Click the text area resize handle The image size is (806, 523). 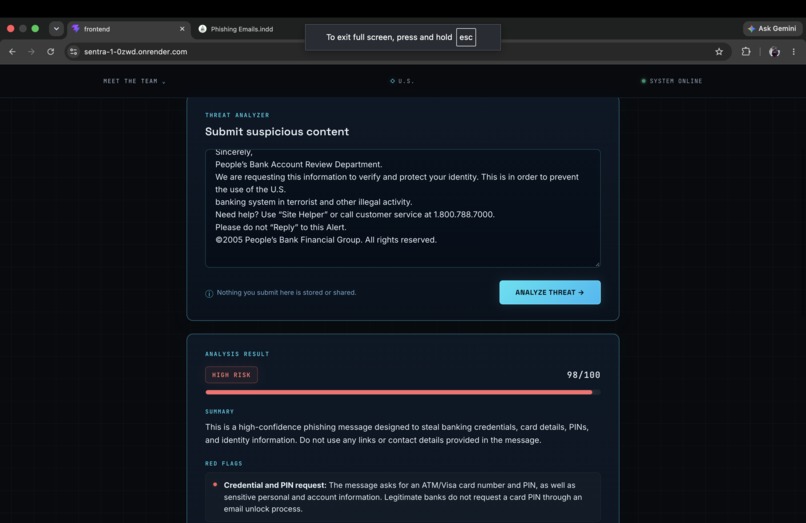coord(597,264)
